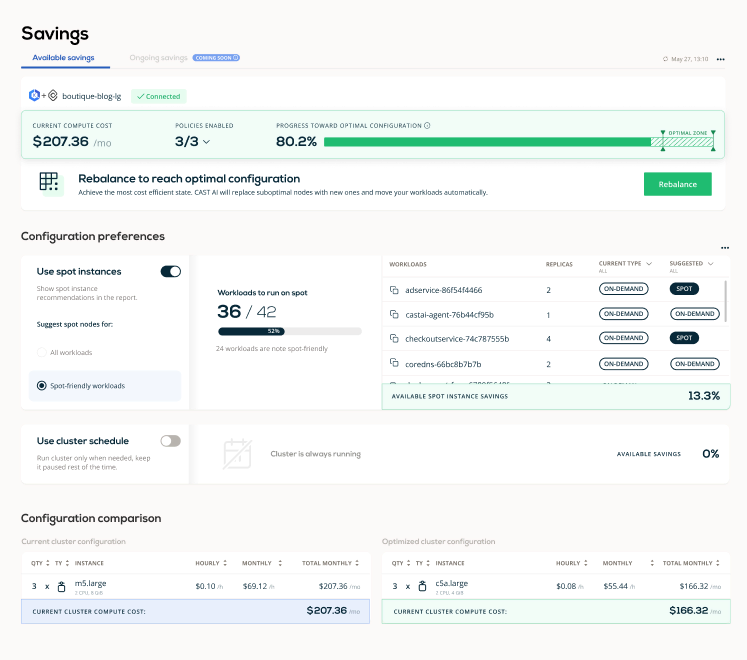Switch to the Available savings tab
Viewport: 747px width, 660px height.
tap(63, 58)
